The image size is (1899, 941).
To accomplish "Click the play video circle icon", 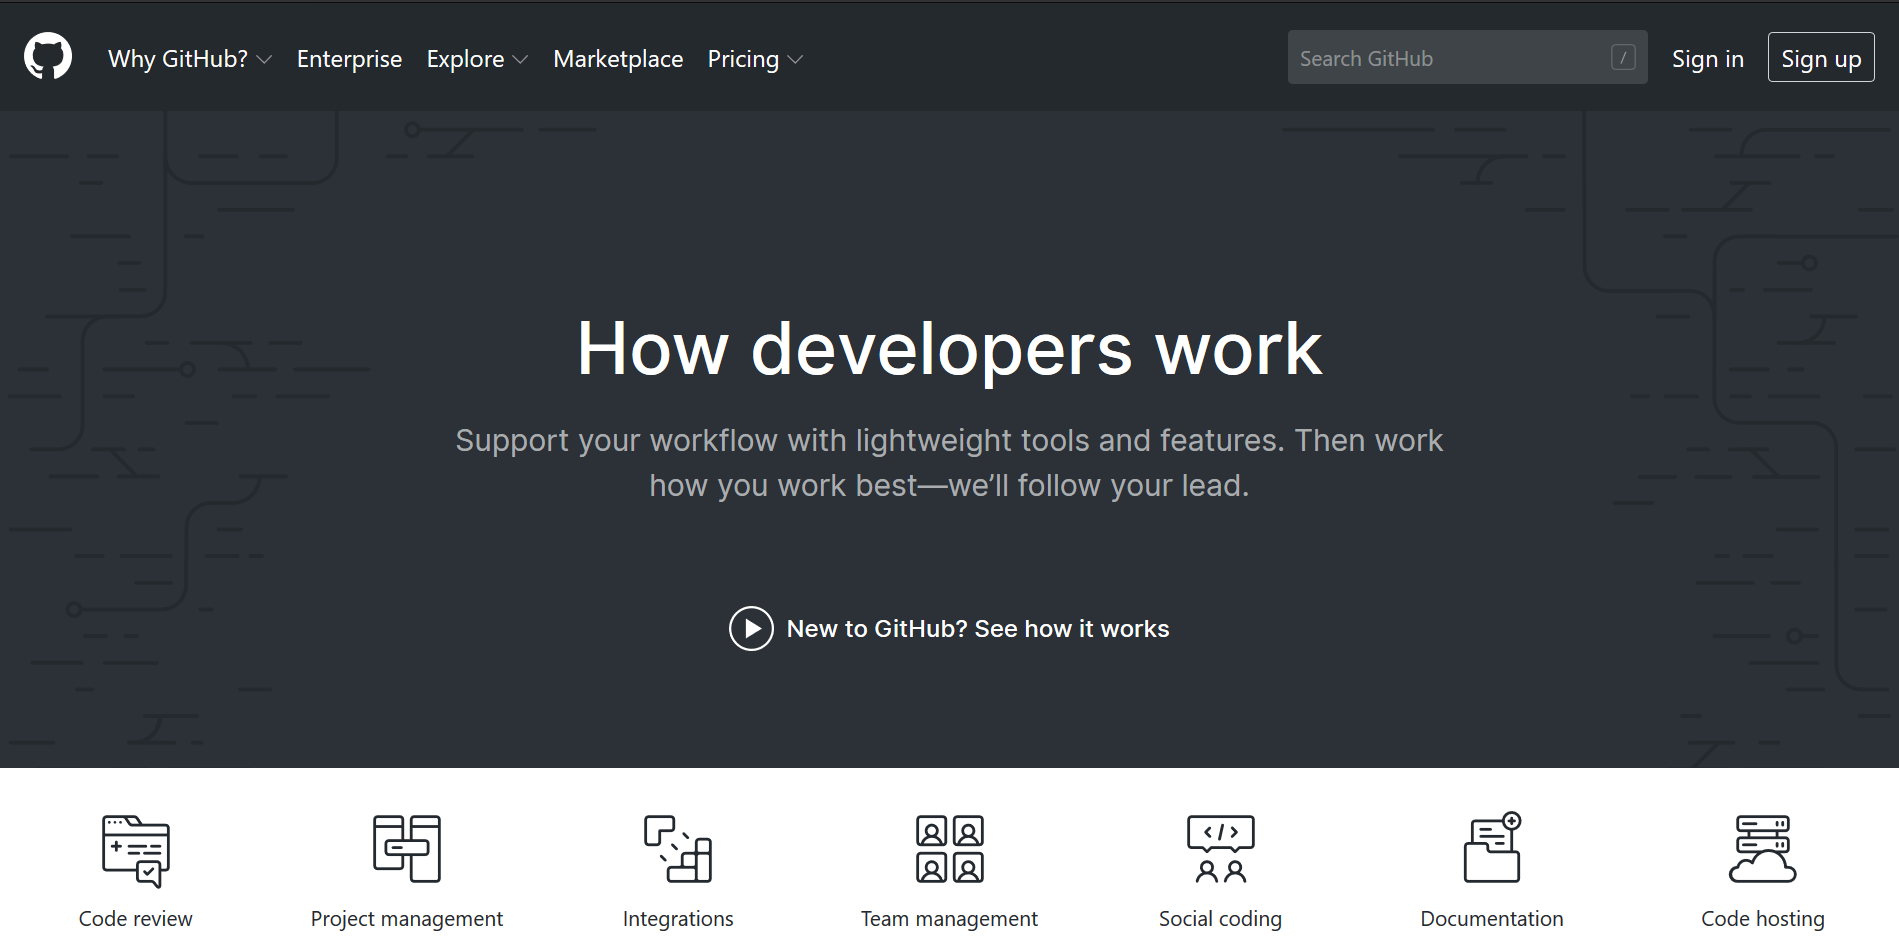I will pos(751,629).
